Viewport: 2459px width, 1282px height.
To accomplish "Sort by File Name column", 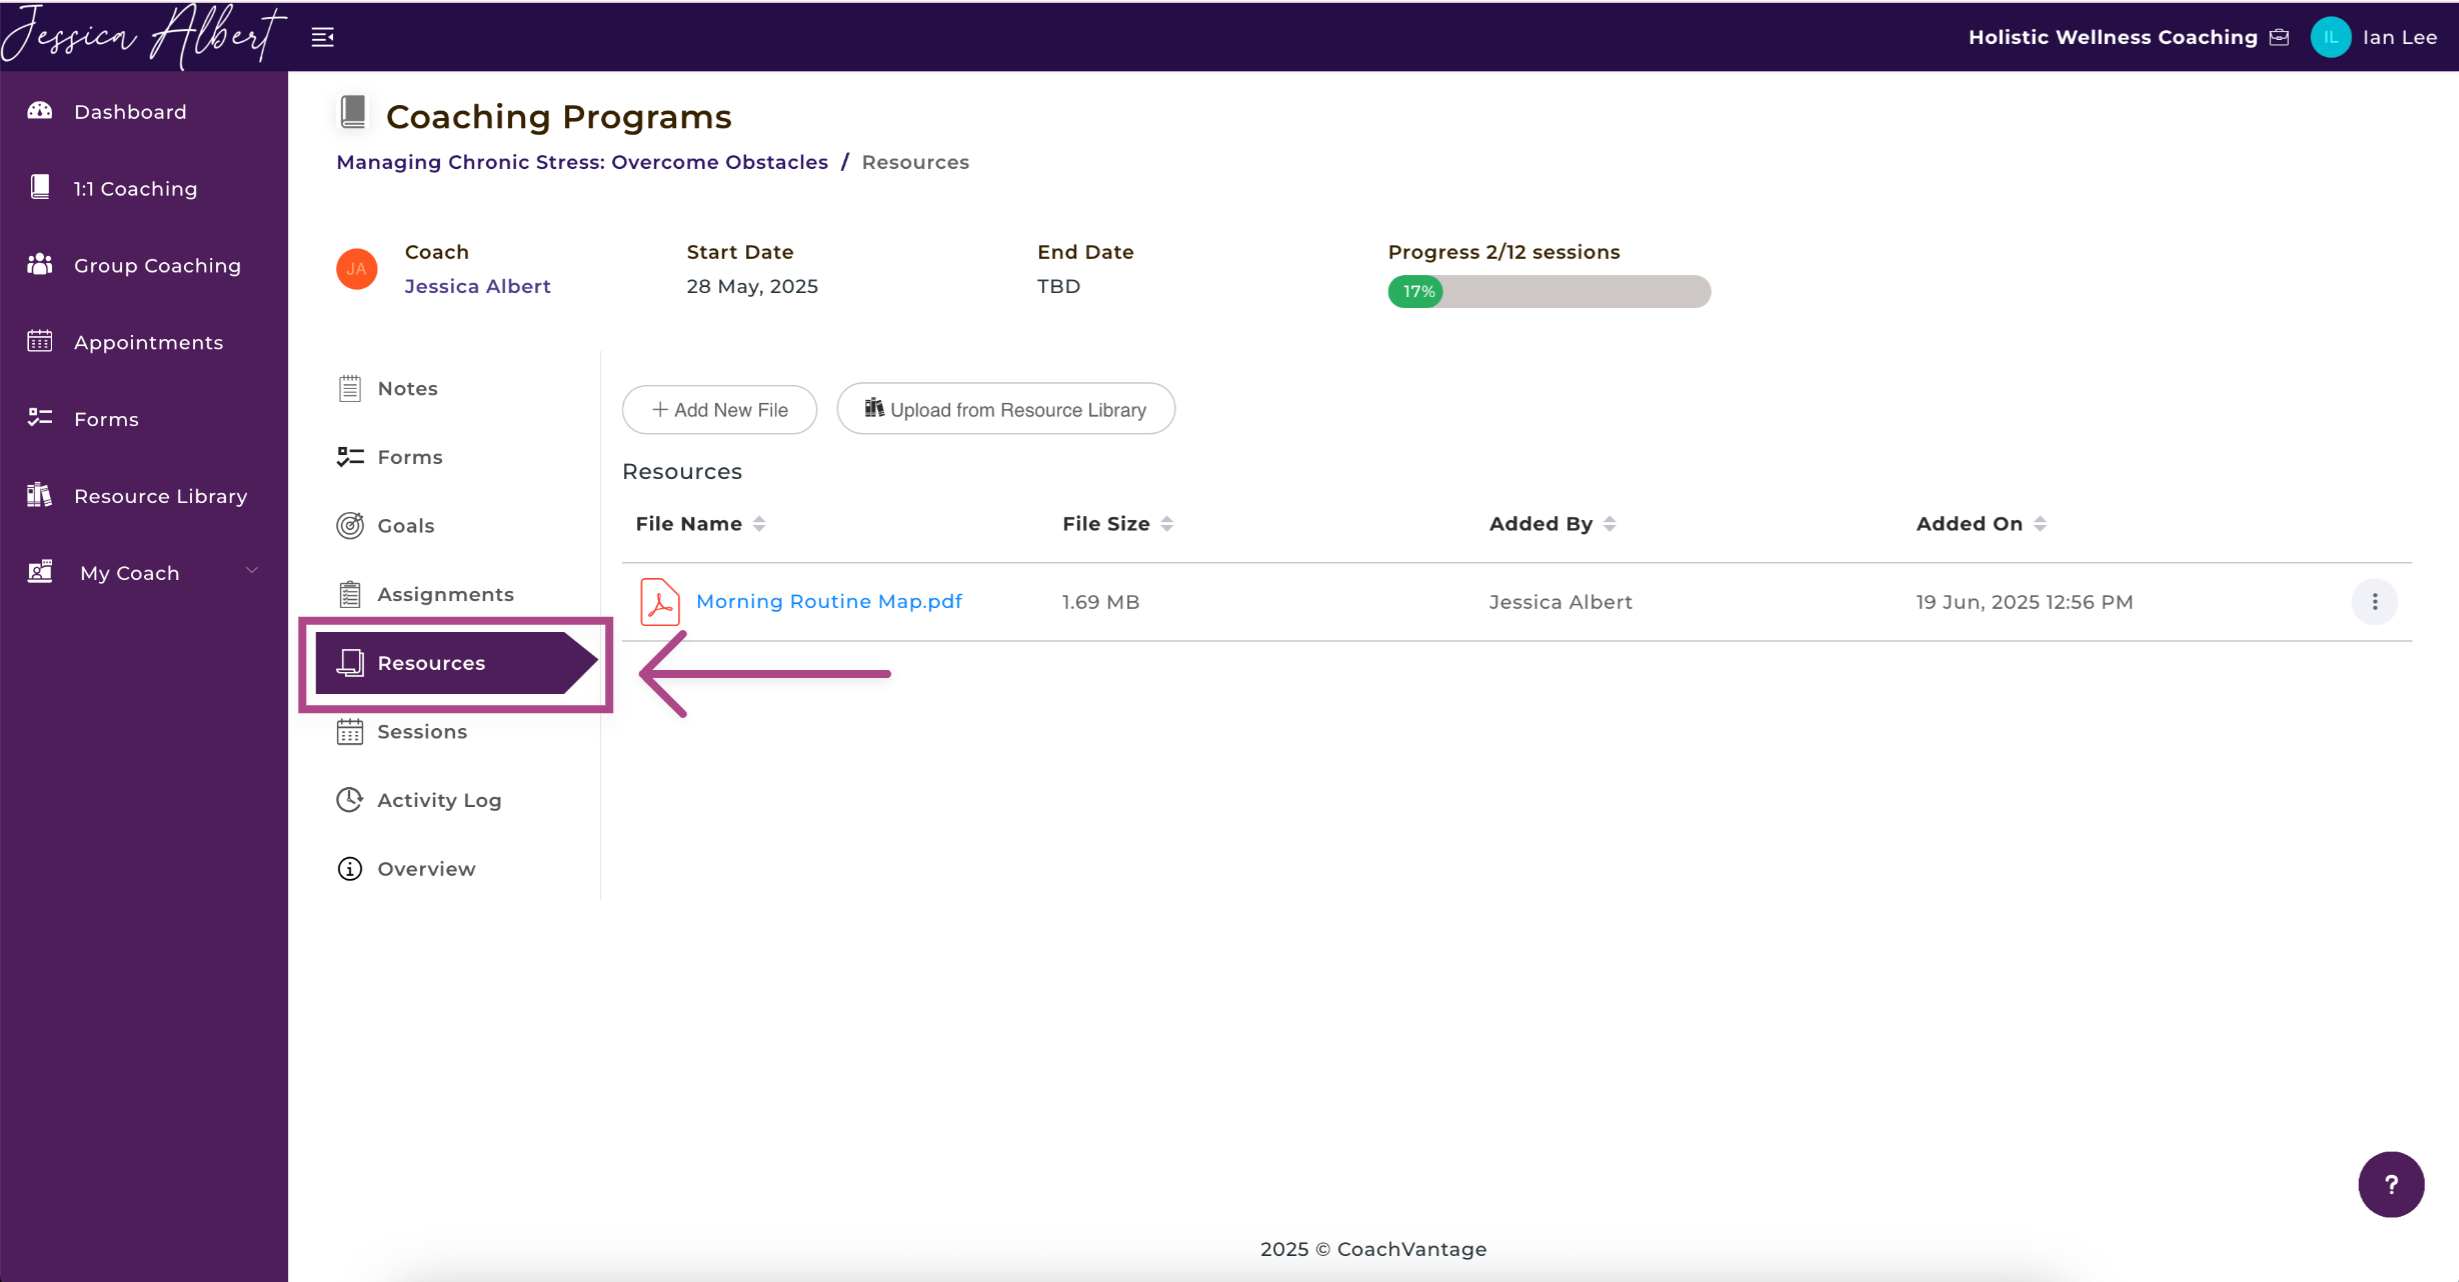I will 759,524.
